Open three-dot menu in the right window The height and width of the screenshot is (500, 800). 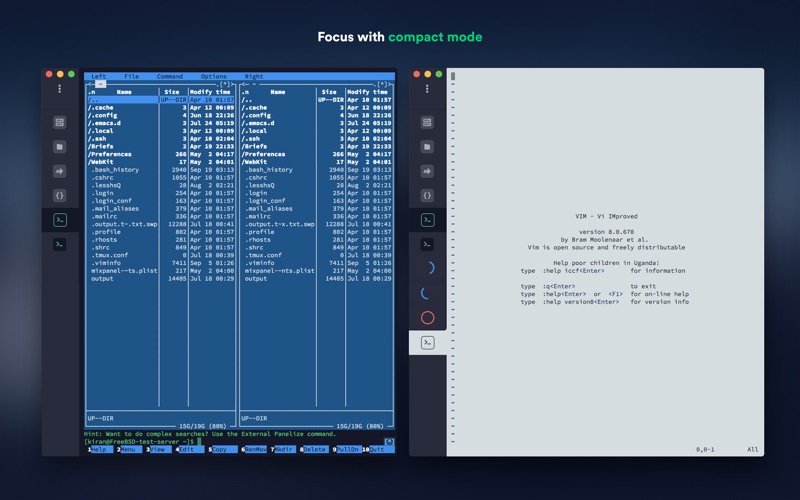(x=427, y=89)
